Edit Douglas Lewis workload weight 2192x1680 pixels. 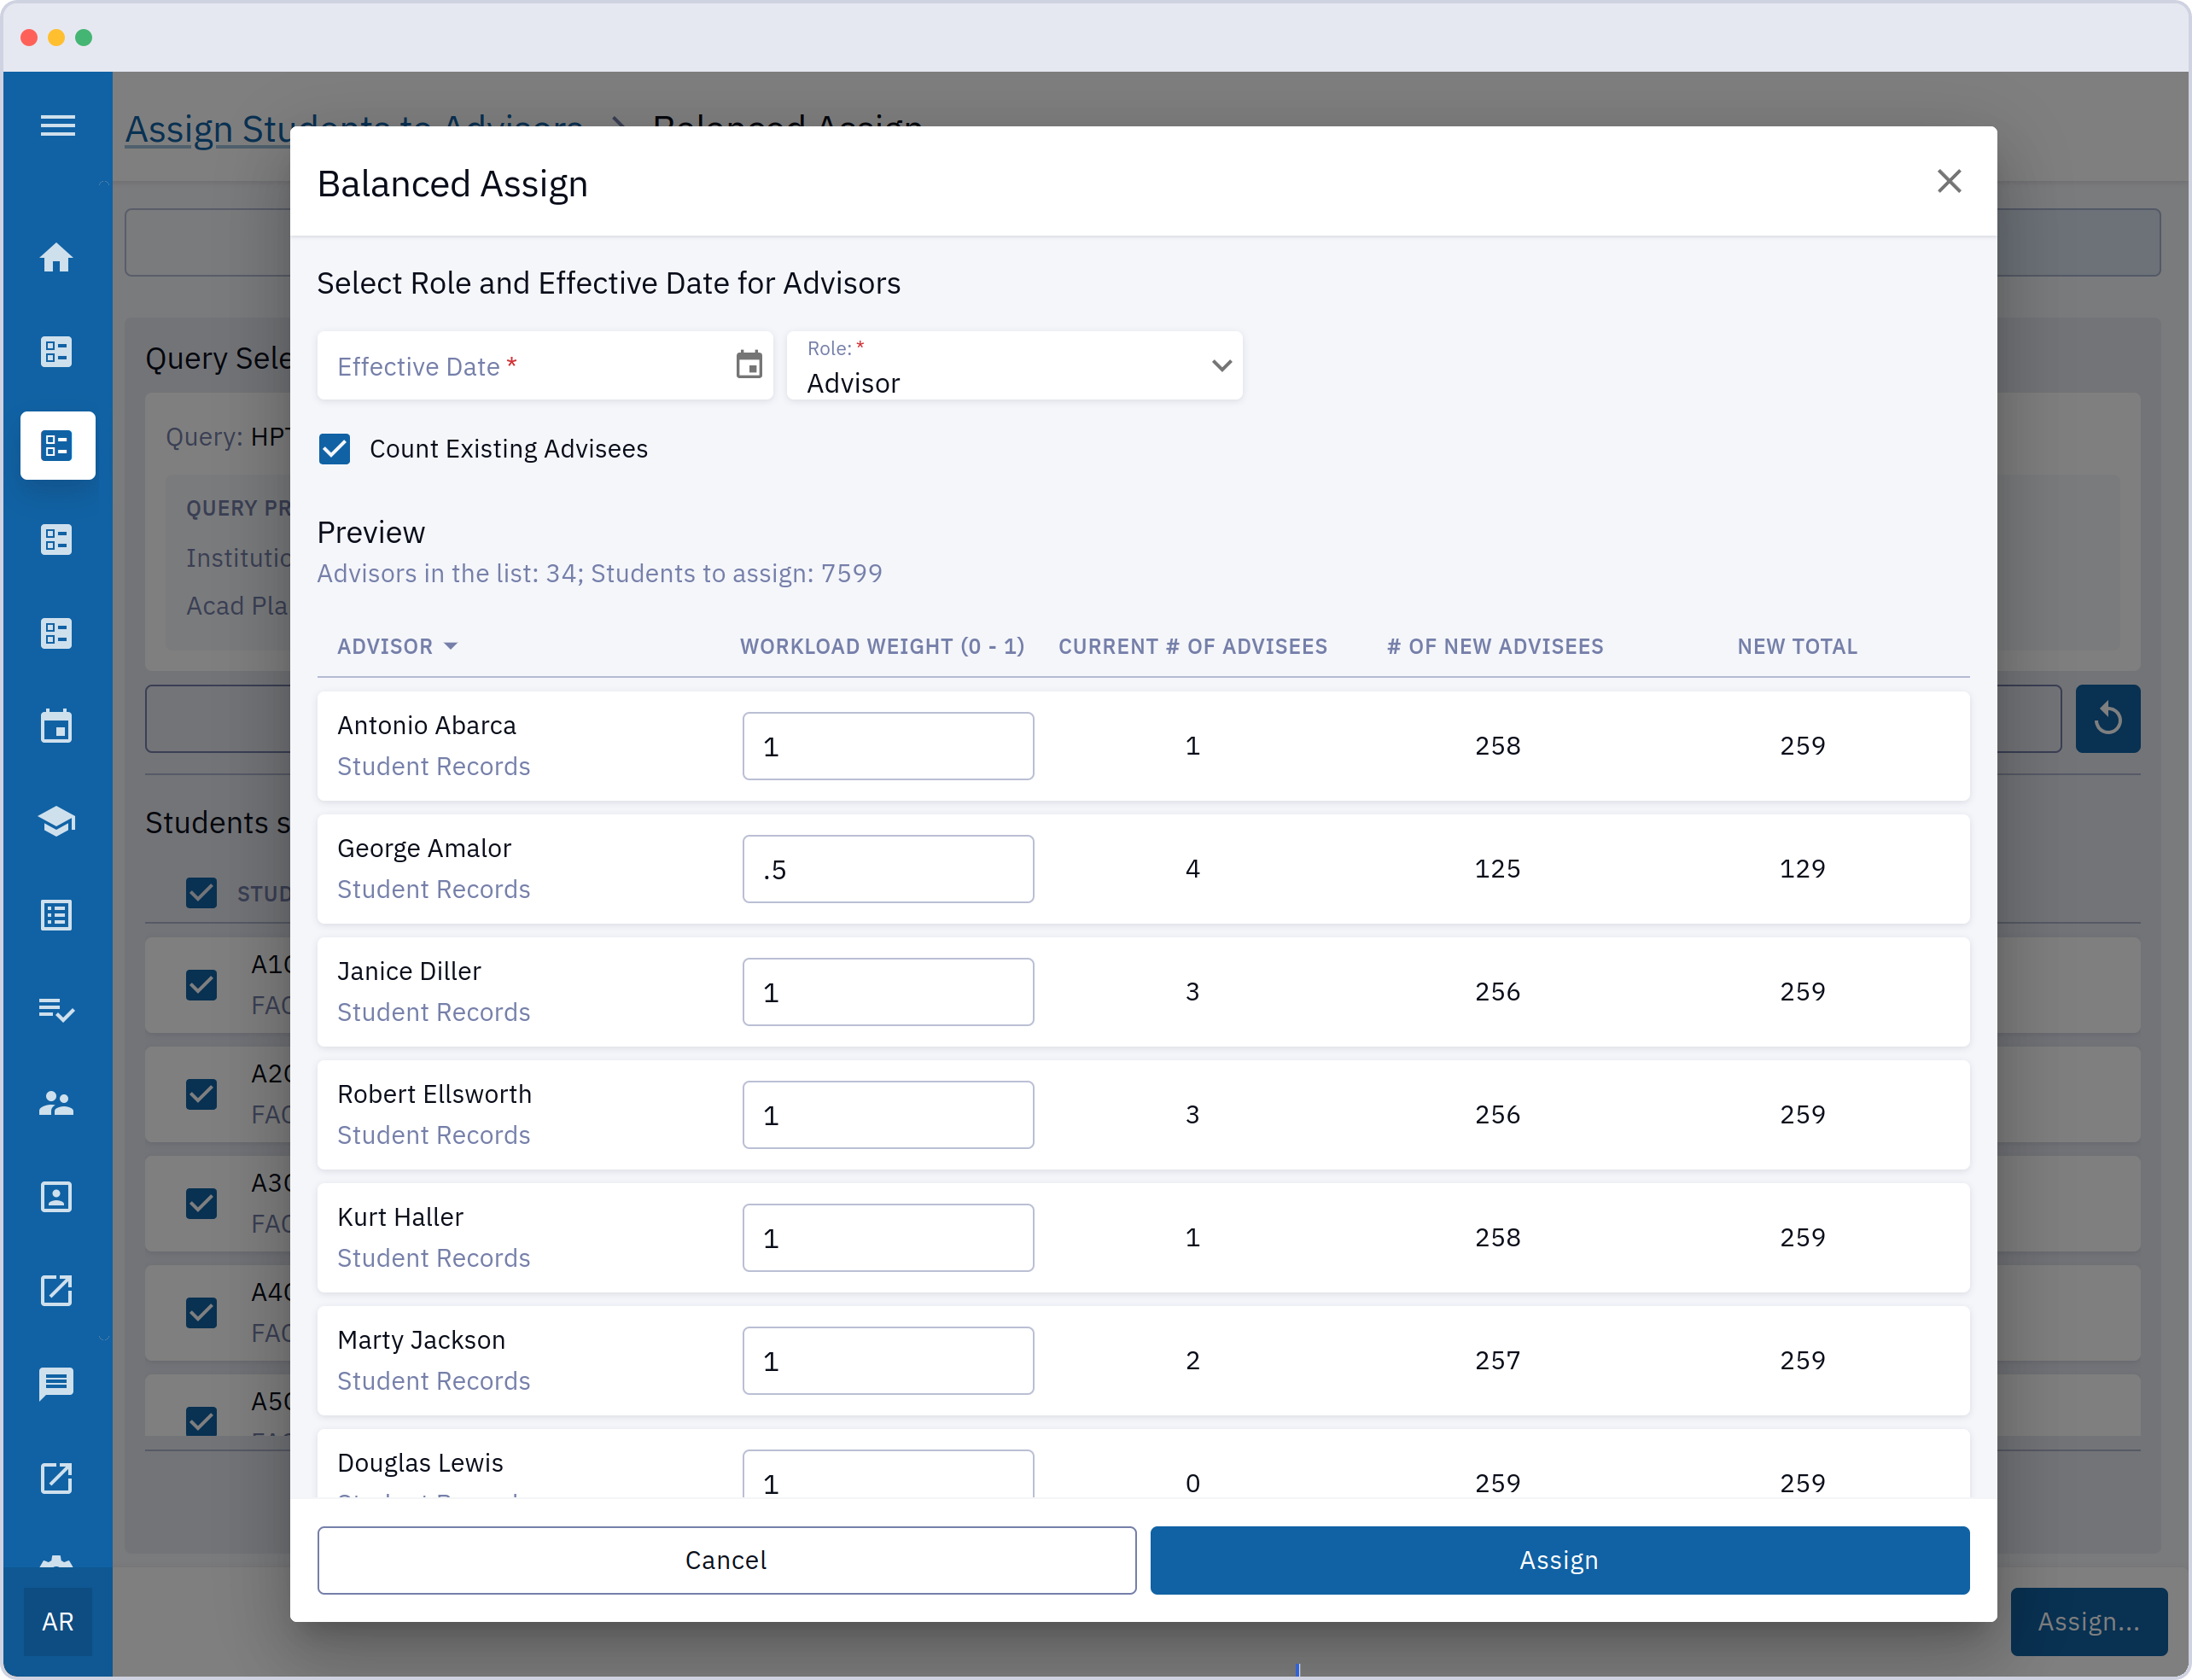888,1474
